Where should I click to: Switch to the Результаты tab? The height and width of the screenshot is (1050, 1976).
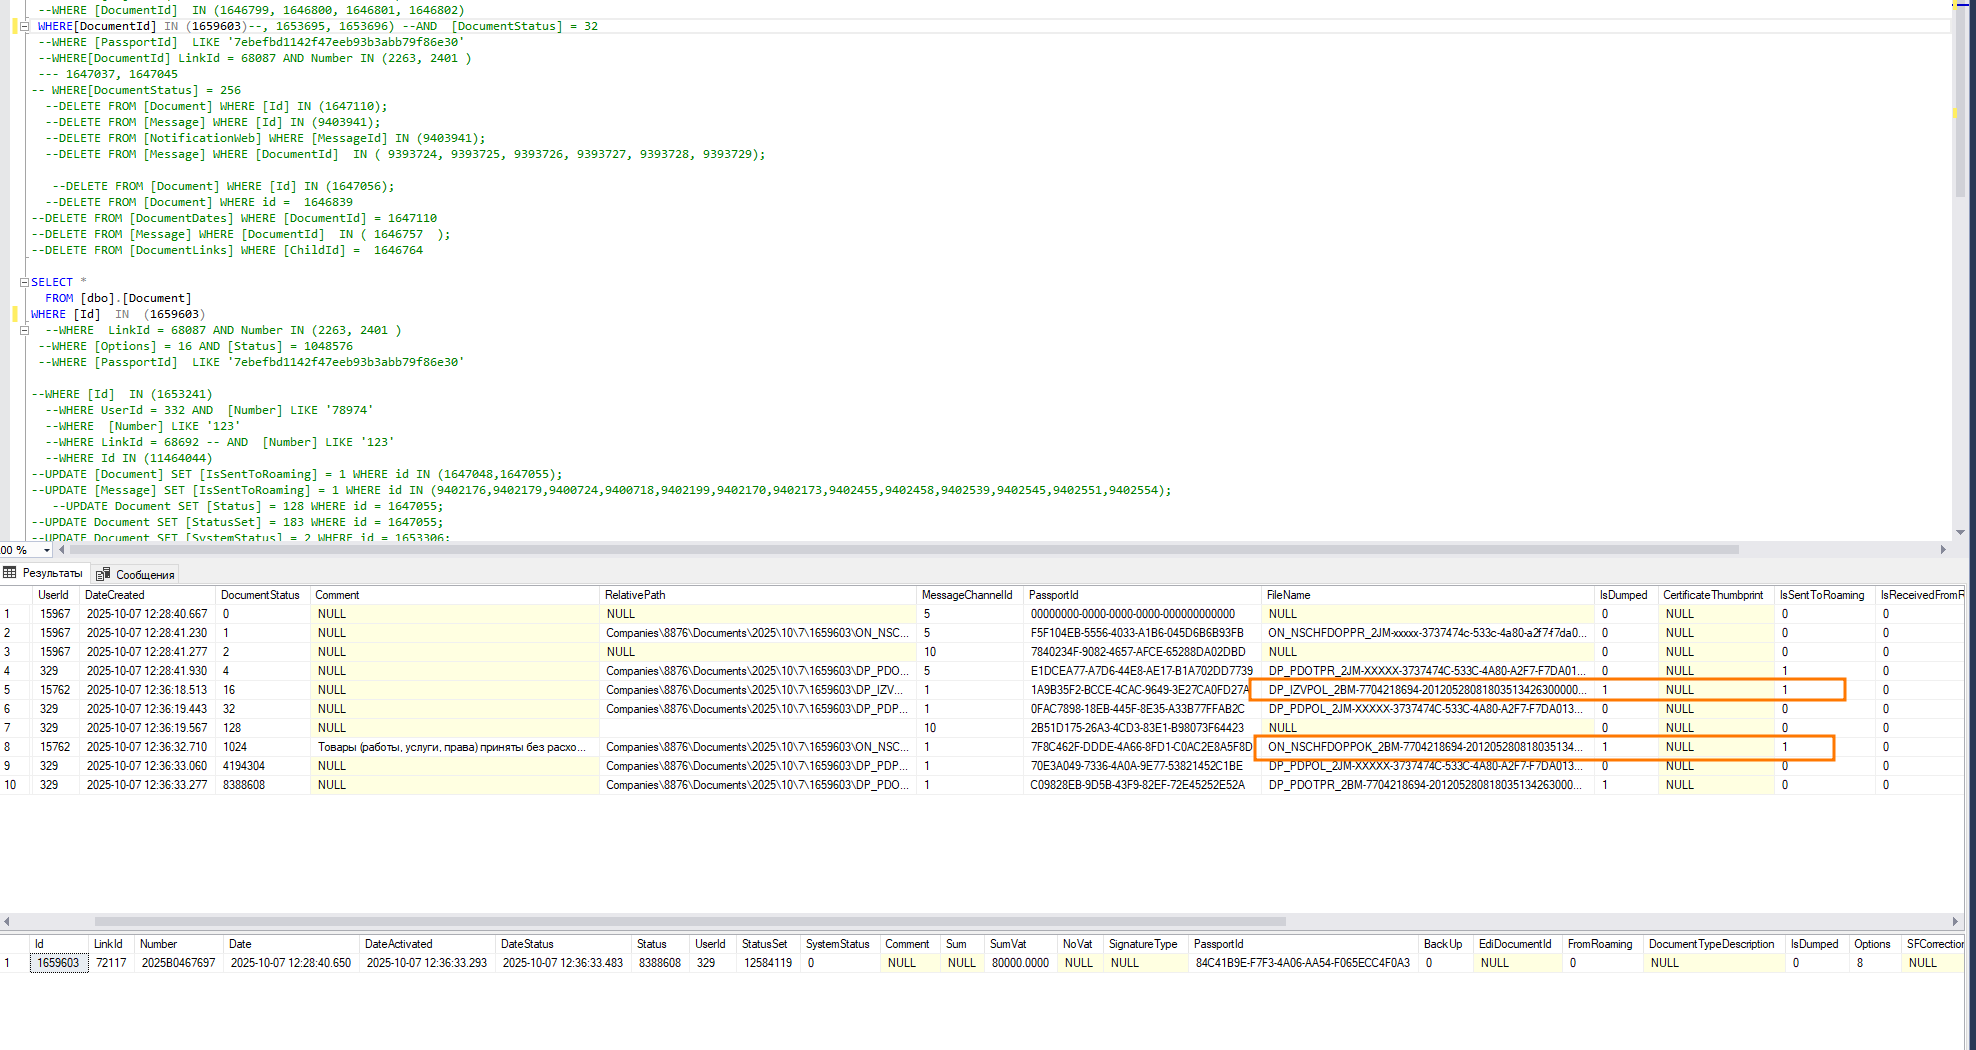click(44, 573)
